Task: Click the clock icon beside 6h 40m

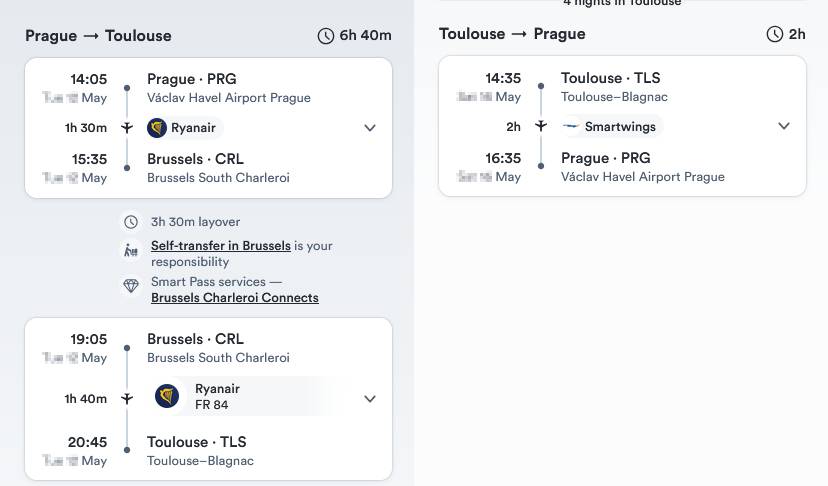Action: coord(326,36)
